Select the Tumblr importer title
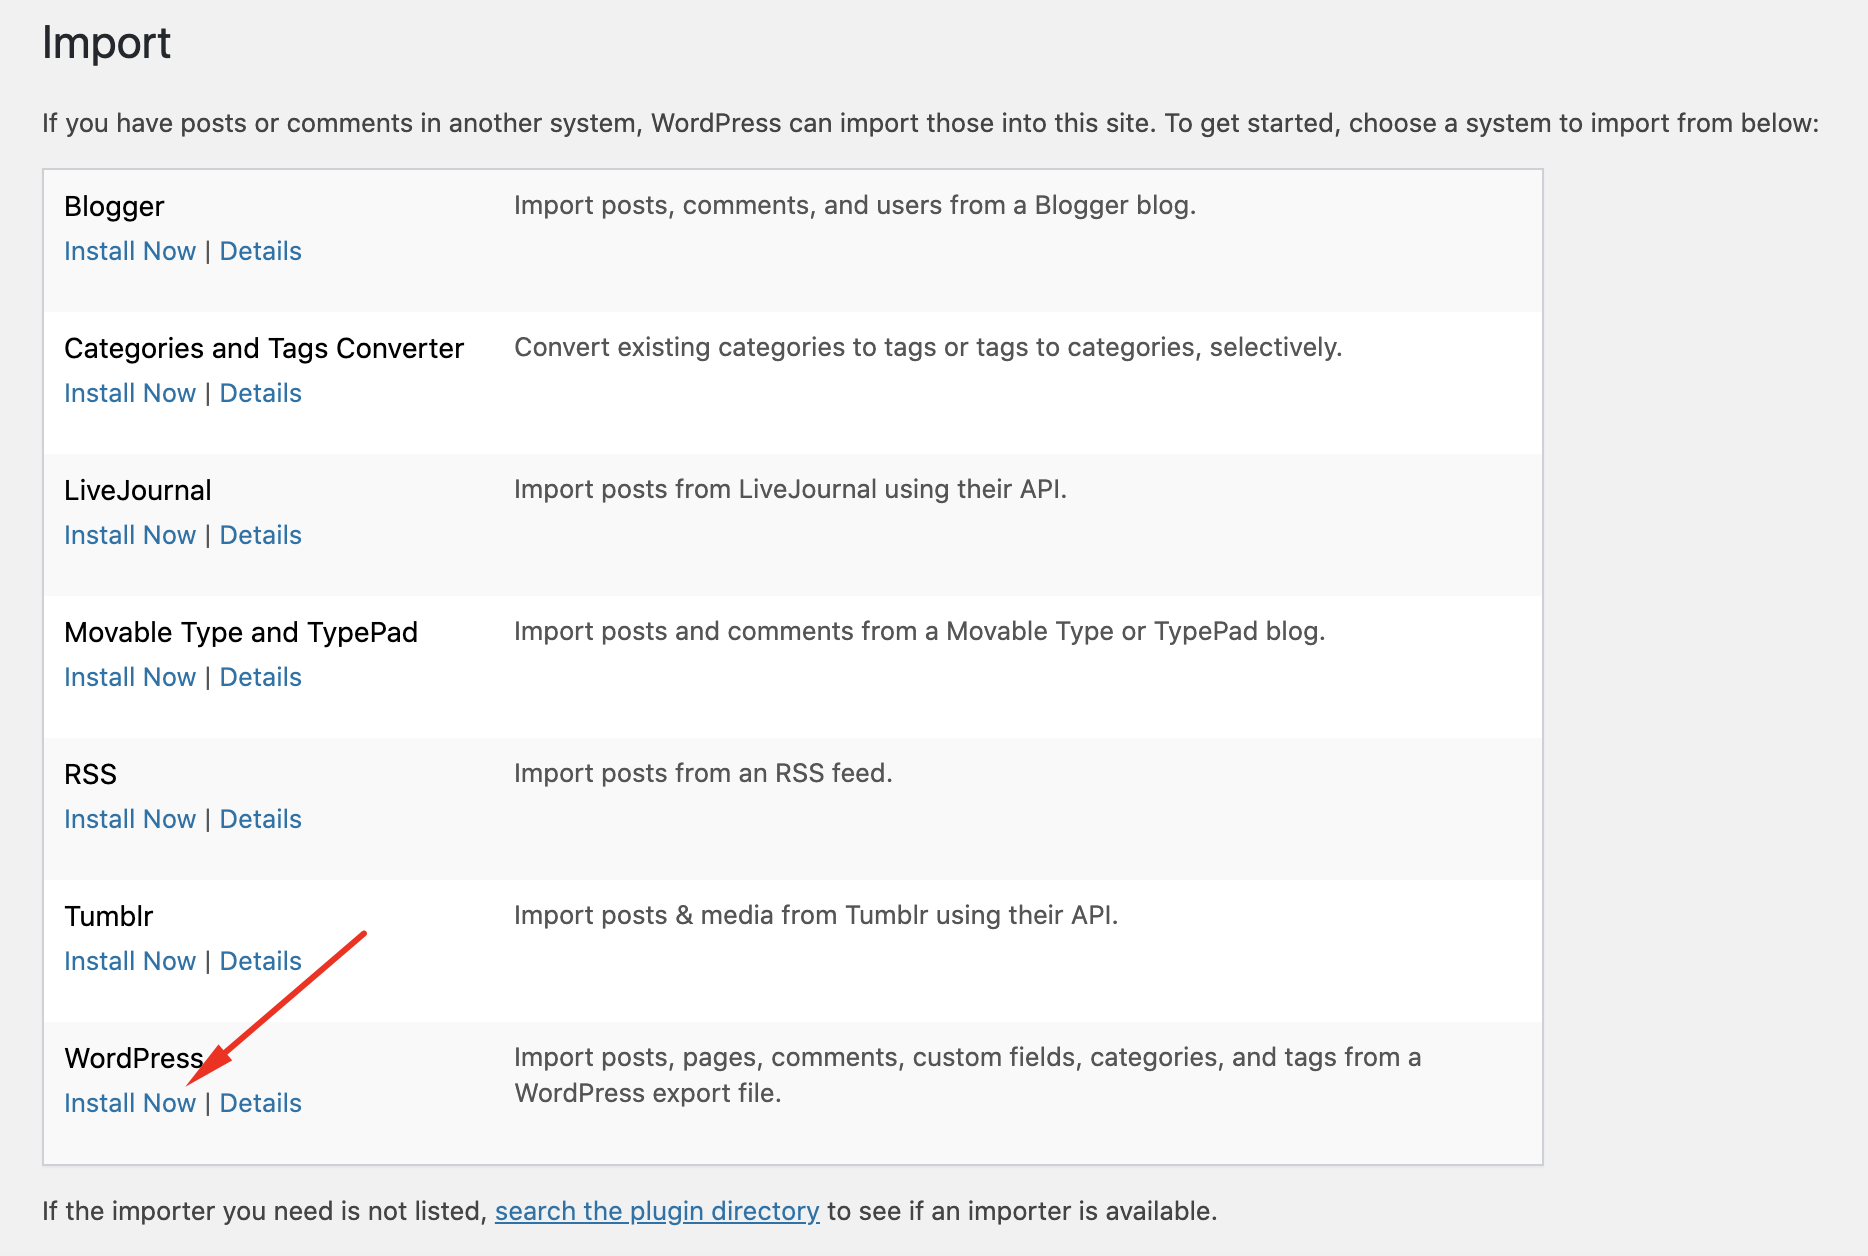 tap(109, 916)
